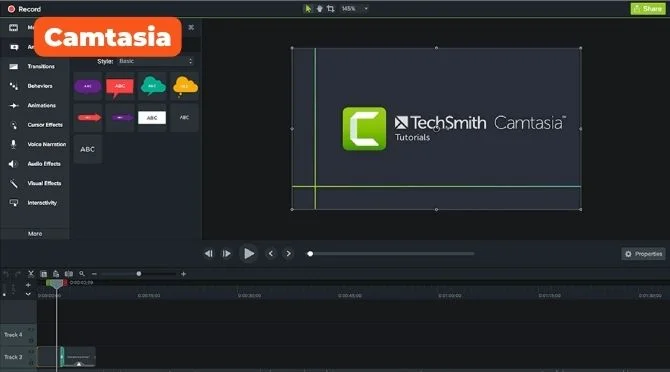Click the Copy icon in timeline toolbar
This screenshot has width=670, height=372.
coord(44,274)
